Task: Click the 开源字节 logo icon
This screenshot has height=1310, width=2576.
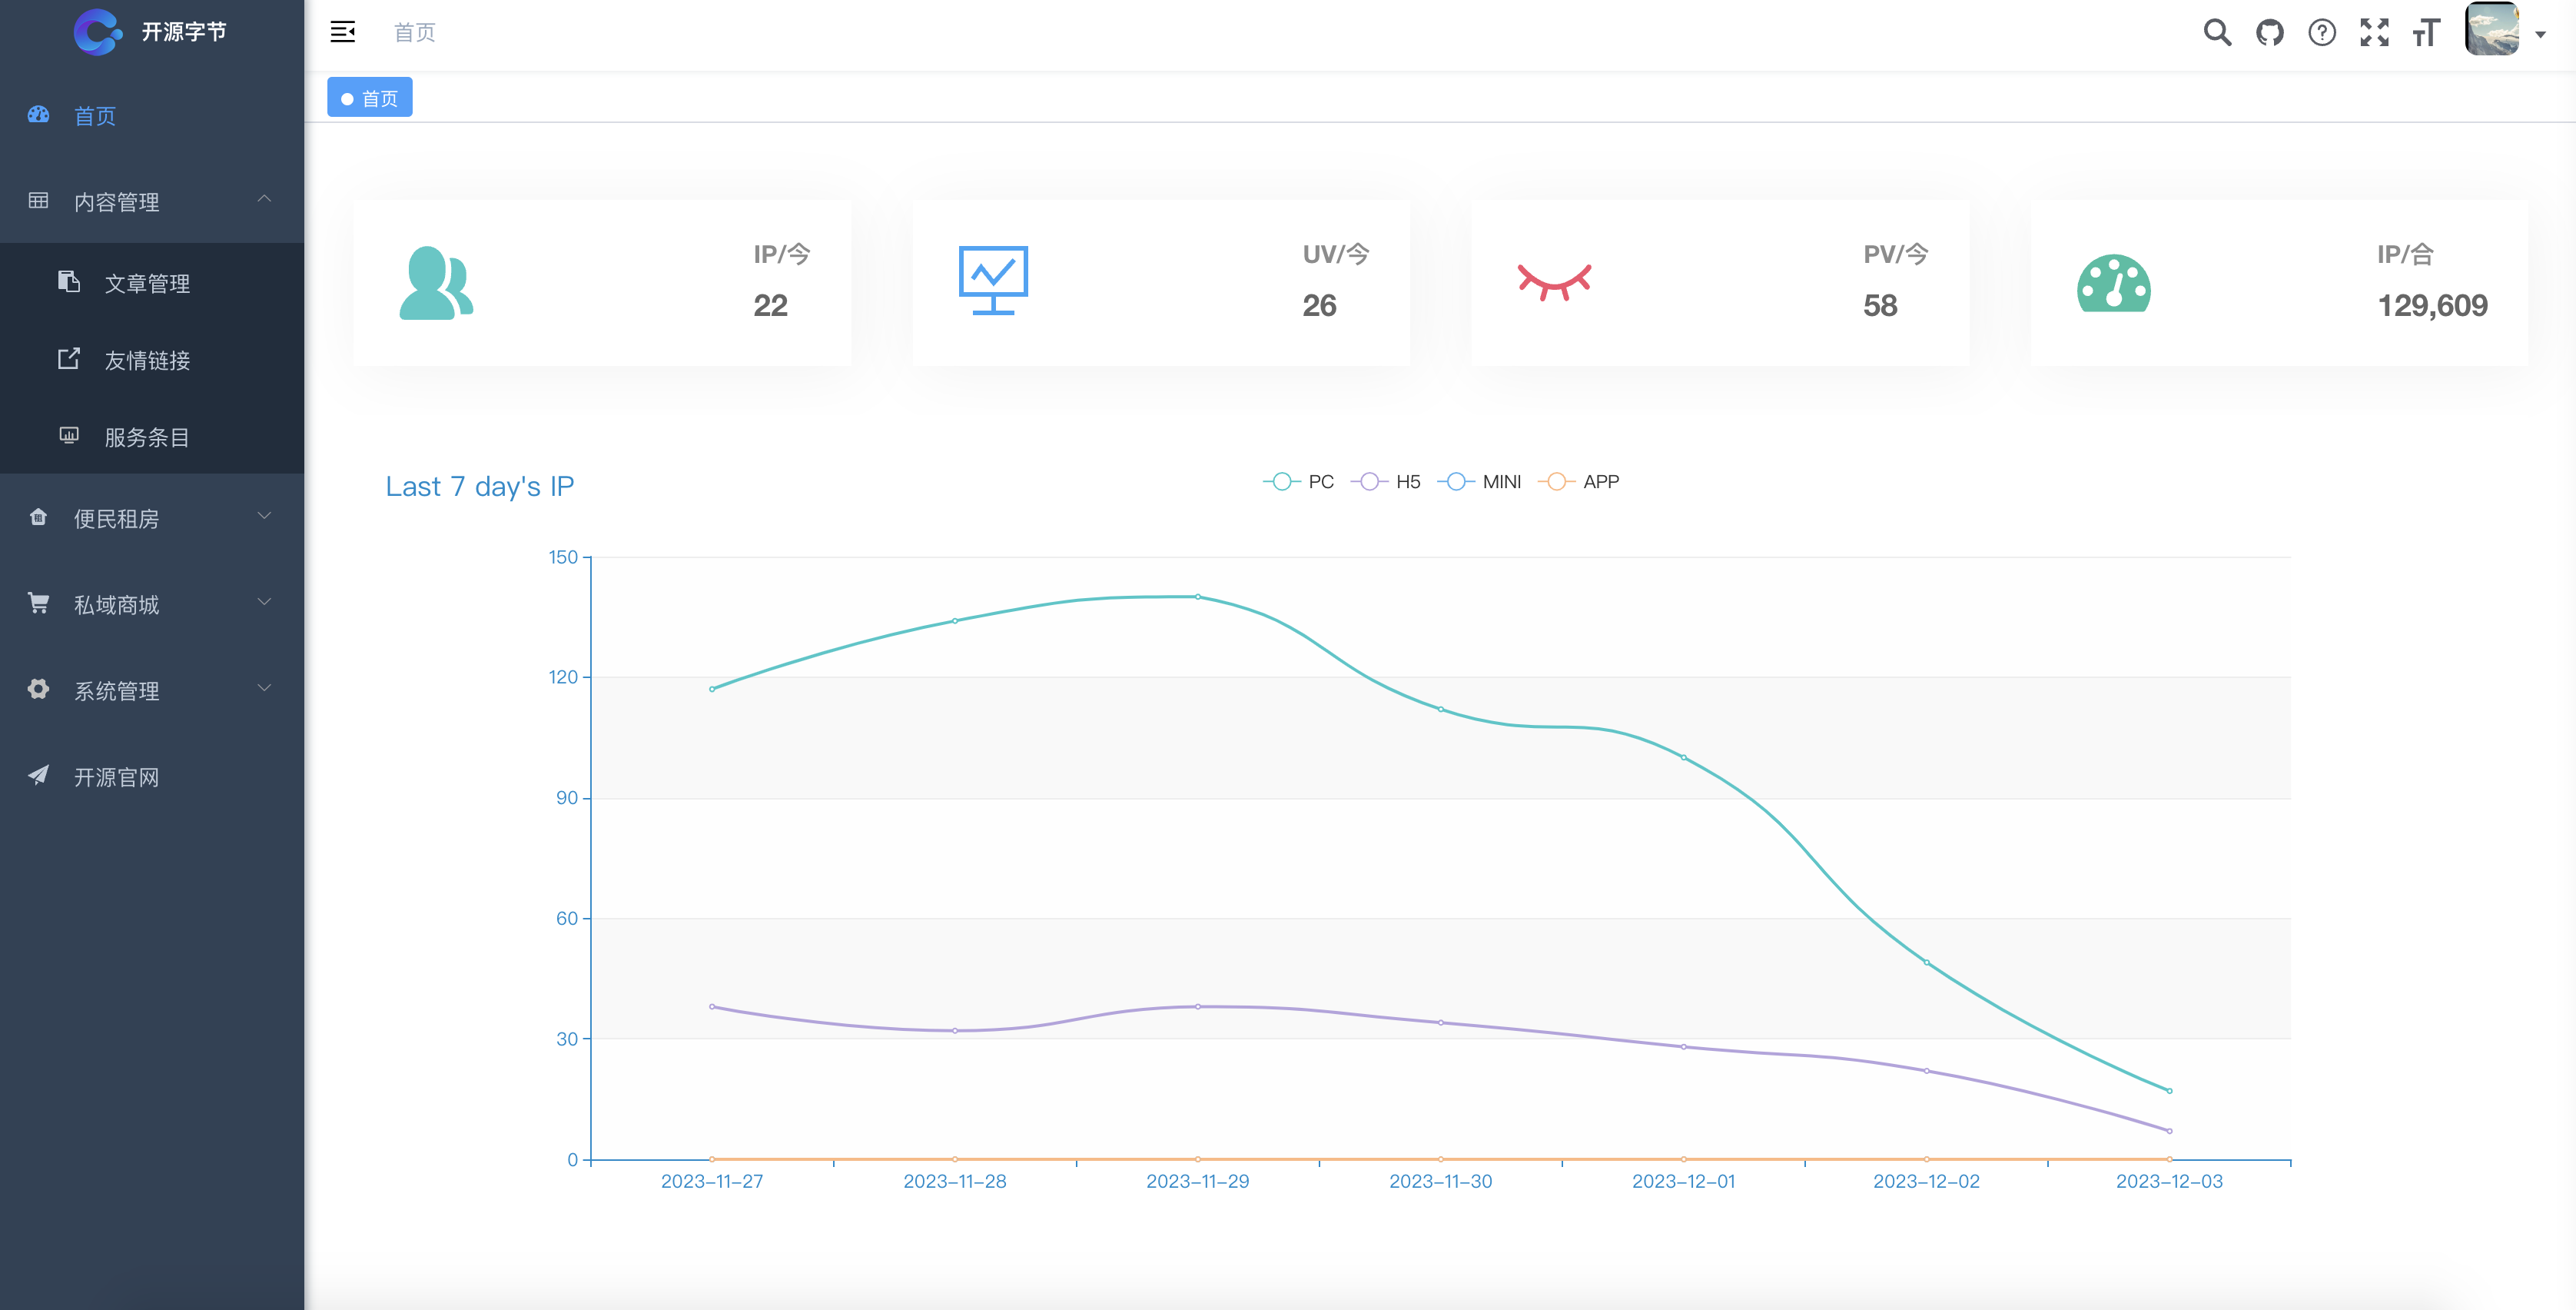Action: pos(97,32)
